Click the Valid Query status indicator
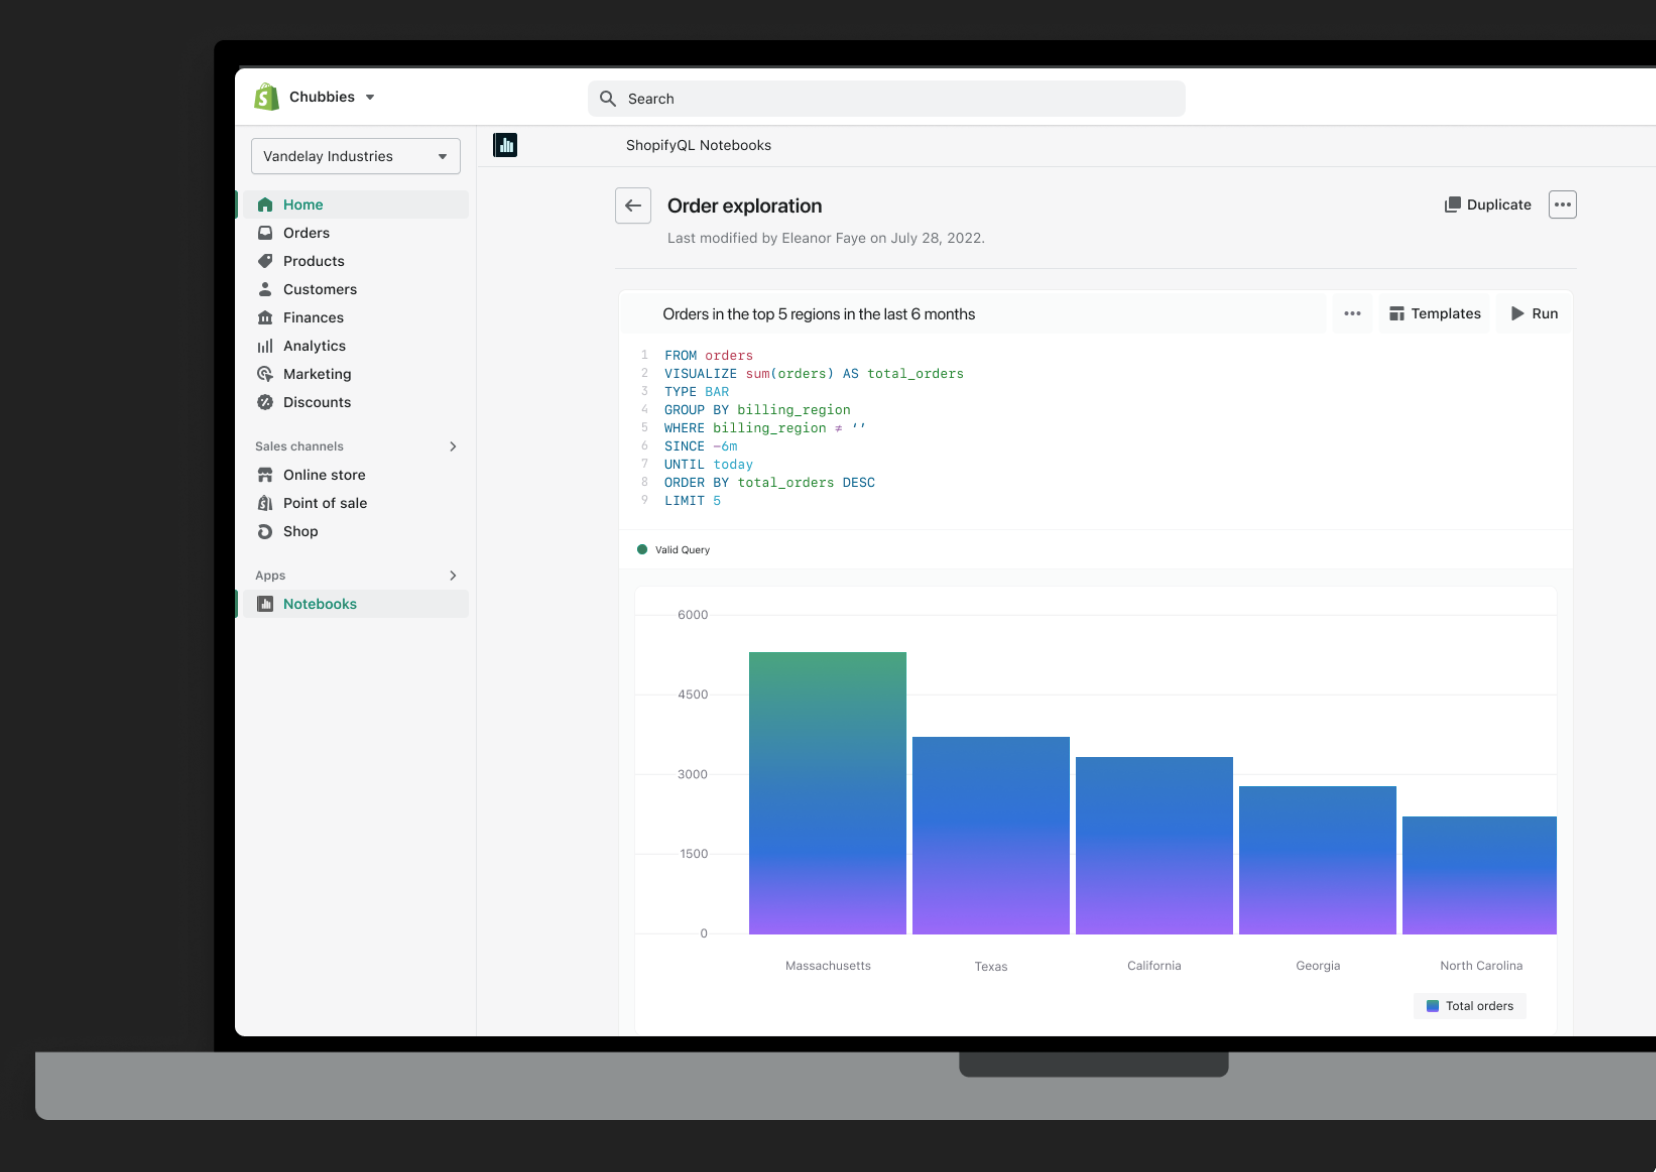Viewport: 1656px width, 1172px height. 673,549
